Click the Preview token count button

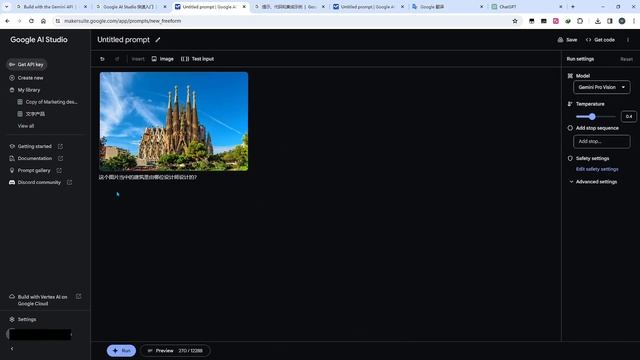(x=176, y=351)
